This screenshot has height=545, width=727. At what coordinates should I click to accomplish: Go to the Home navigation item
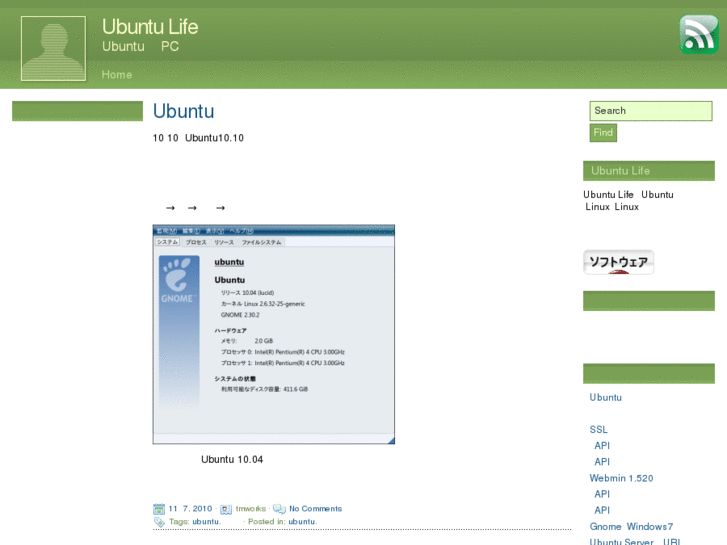117,75
